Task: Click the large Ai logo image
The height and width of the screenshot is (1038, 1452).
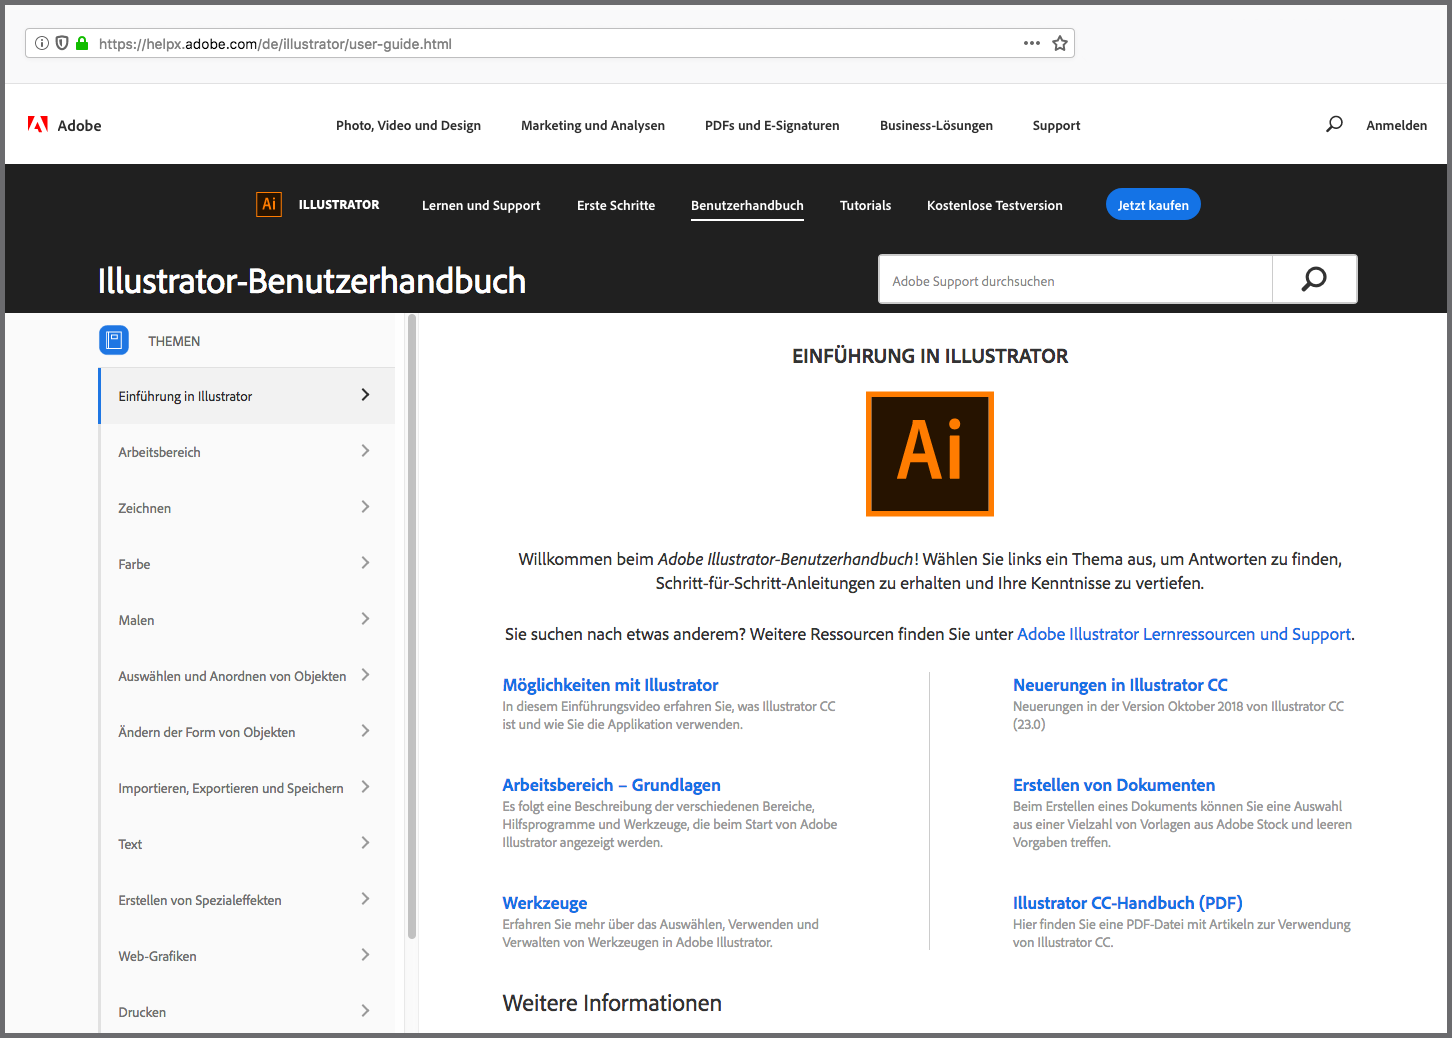Action: coord(929,453)
